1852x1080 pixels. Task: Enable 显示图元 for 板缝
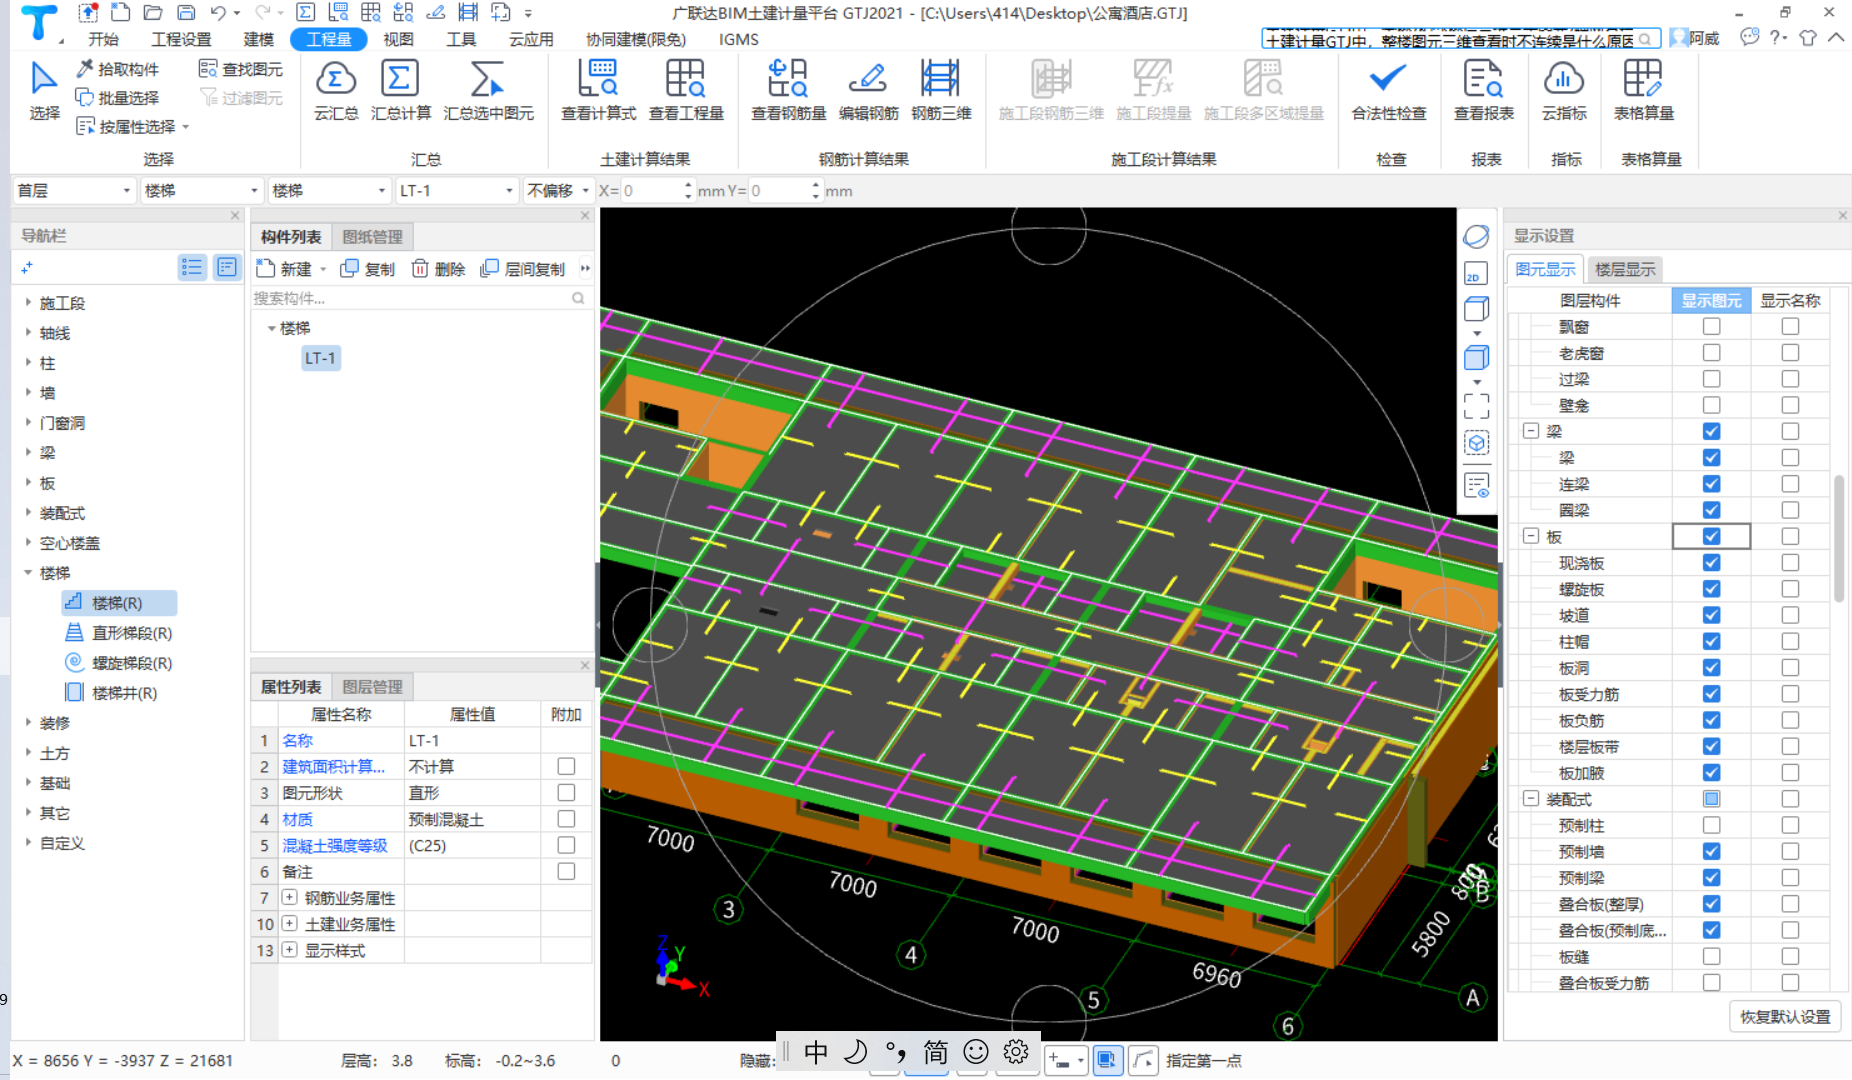(1711, 956)
